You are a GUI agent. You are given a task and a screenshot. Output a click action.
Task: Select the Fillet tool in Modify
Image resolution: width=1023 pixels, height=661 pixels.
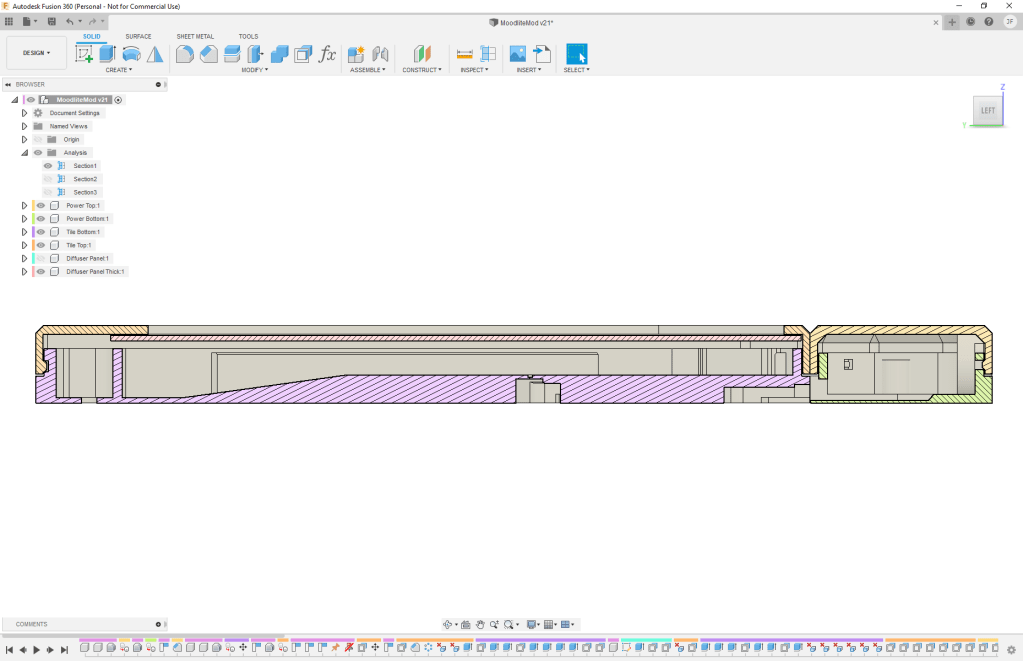(x=185, y=54)
